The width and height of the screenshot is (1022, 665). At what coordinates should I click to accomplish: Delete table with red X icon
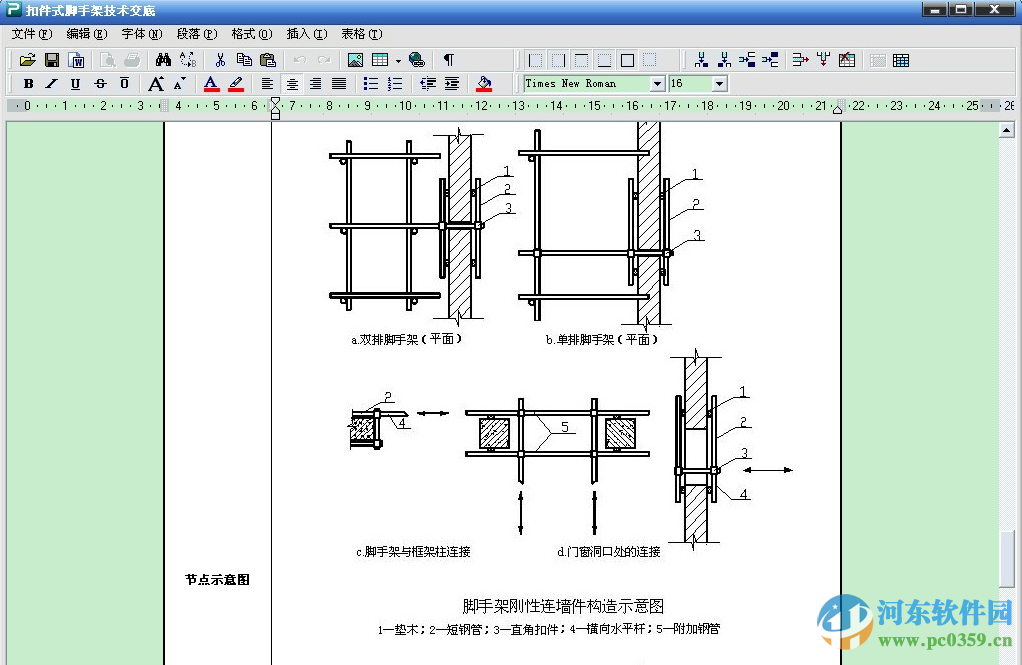[x=847, y=60]
